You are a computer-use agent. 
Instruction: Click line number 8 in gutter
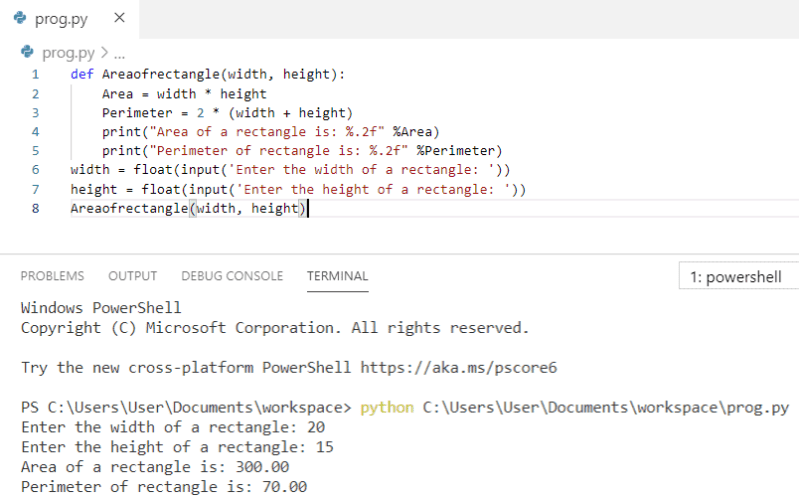pyautogui.click(x=35, y=208)
